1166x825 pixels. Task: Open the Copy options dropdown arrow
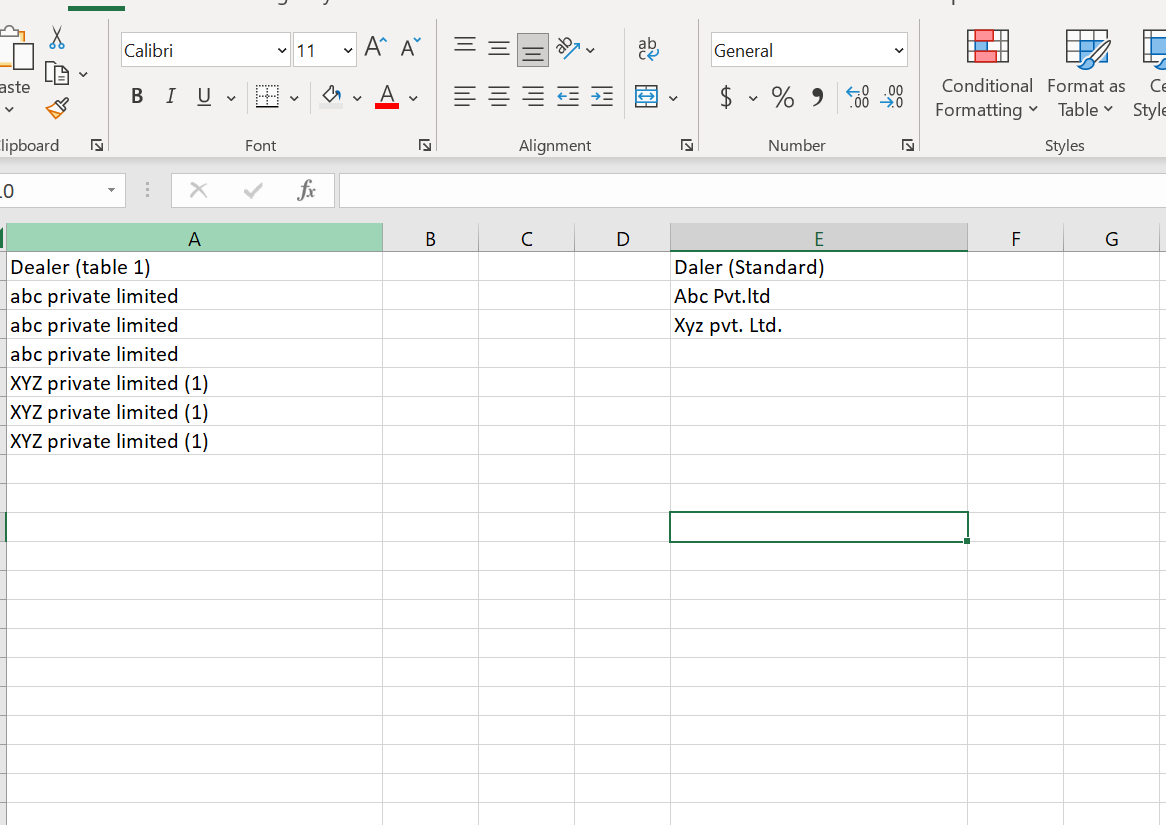[x=83, y=74]
